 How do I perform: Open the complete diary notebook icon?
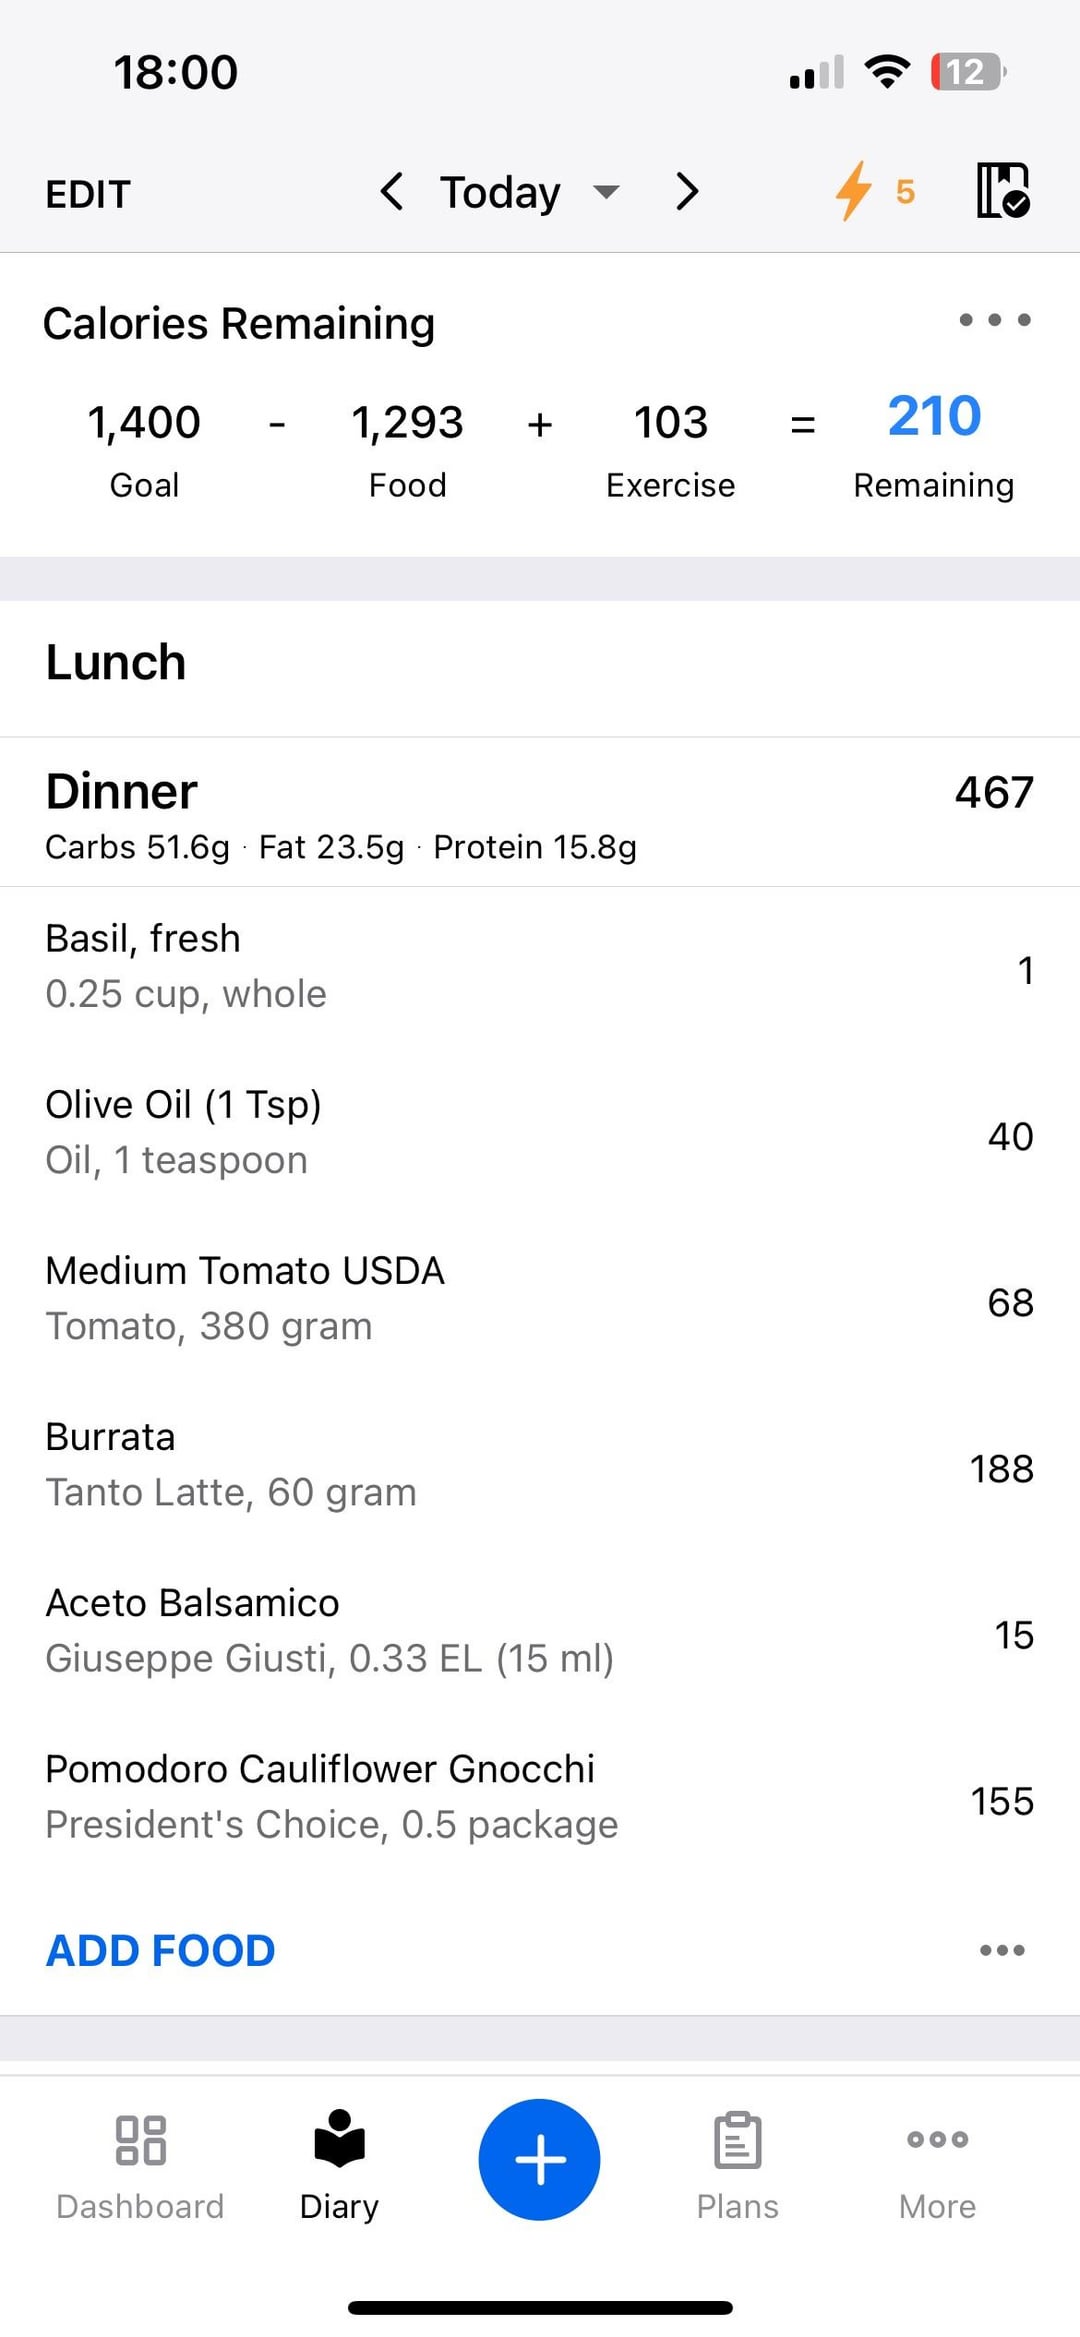click(x=1002, y=191)
